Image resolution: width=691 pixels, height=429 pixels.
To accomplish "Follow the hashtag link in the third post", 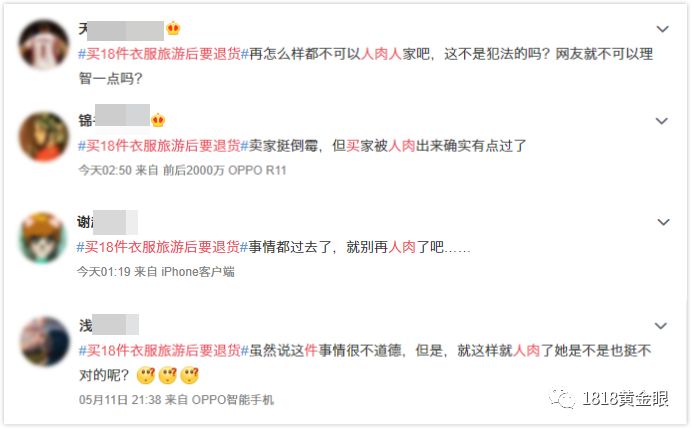I will (x=163, y=247).
